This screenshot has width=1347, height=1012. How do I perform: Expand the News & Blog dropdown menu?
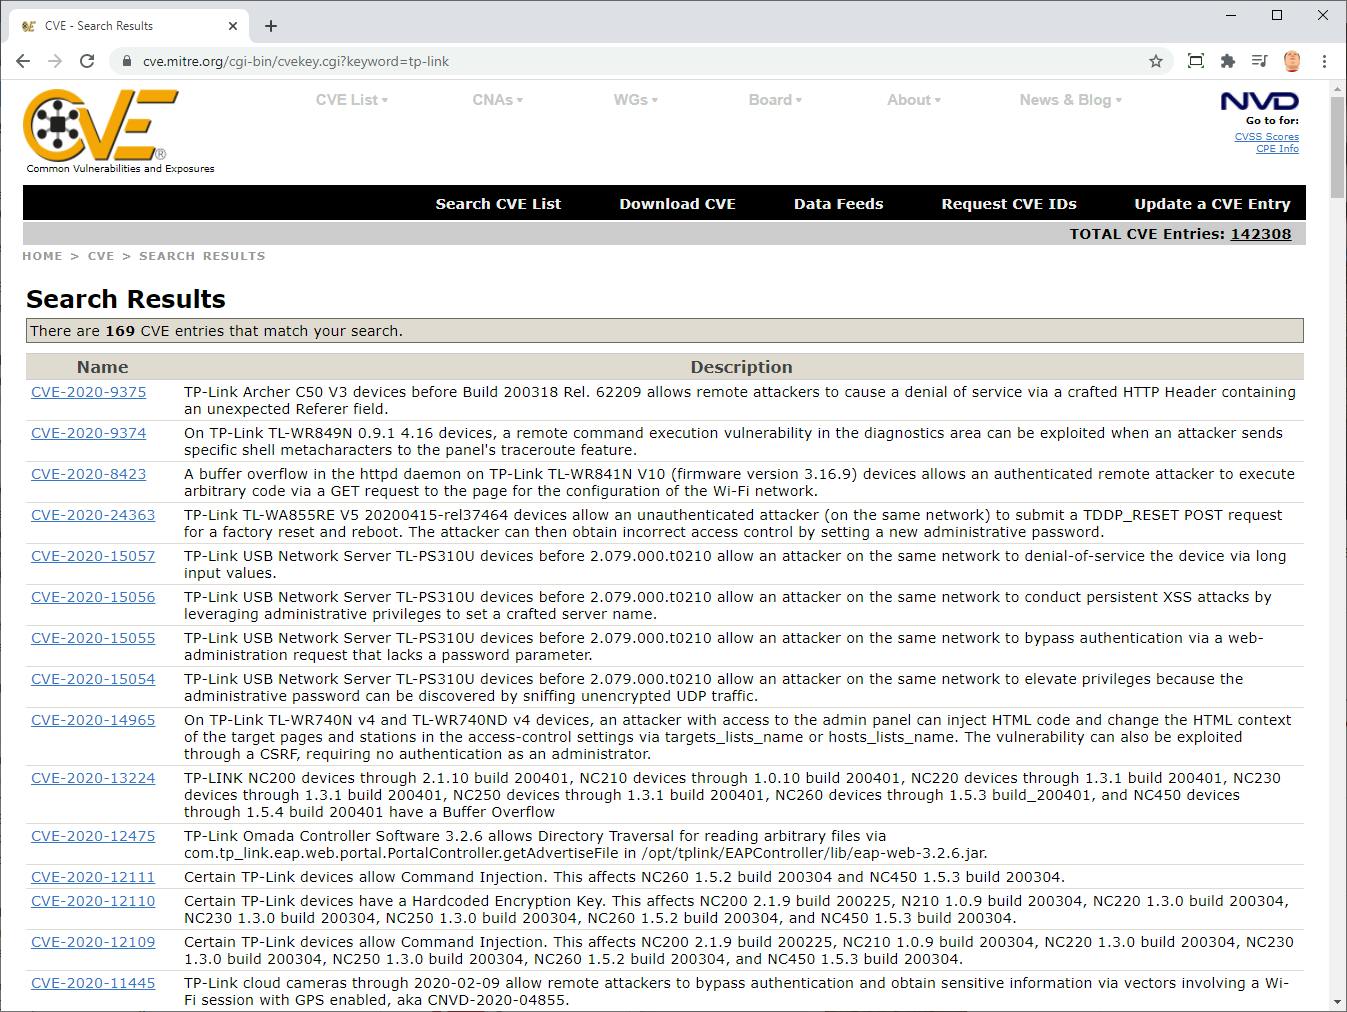click(x=1070, y=100)
